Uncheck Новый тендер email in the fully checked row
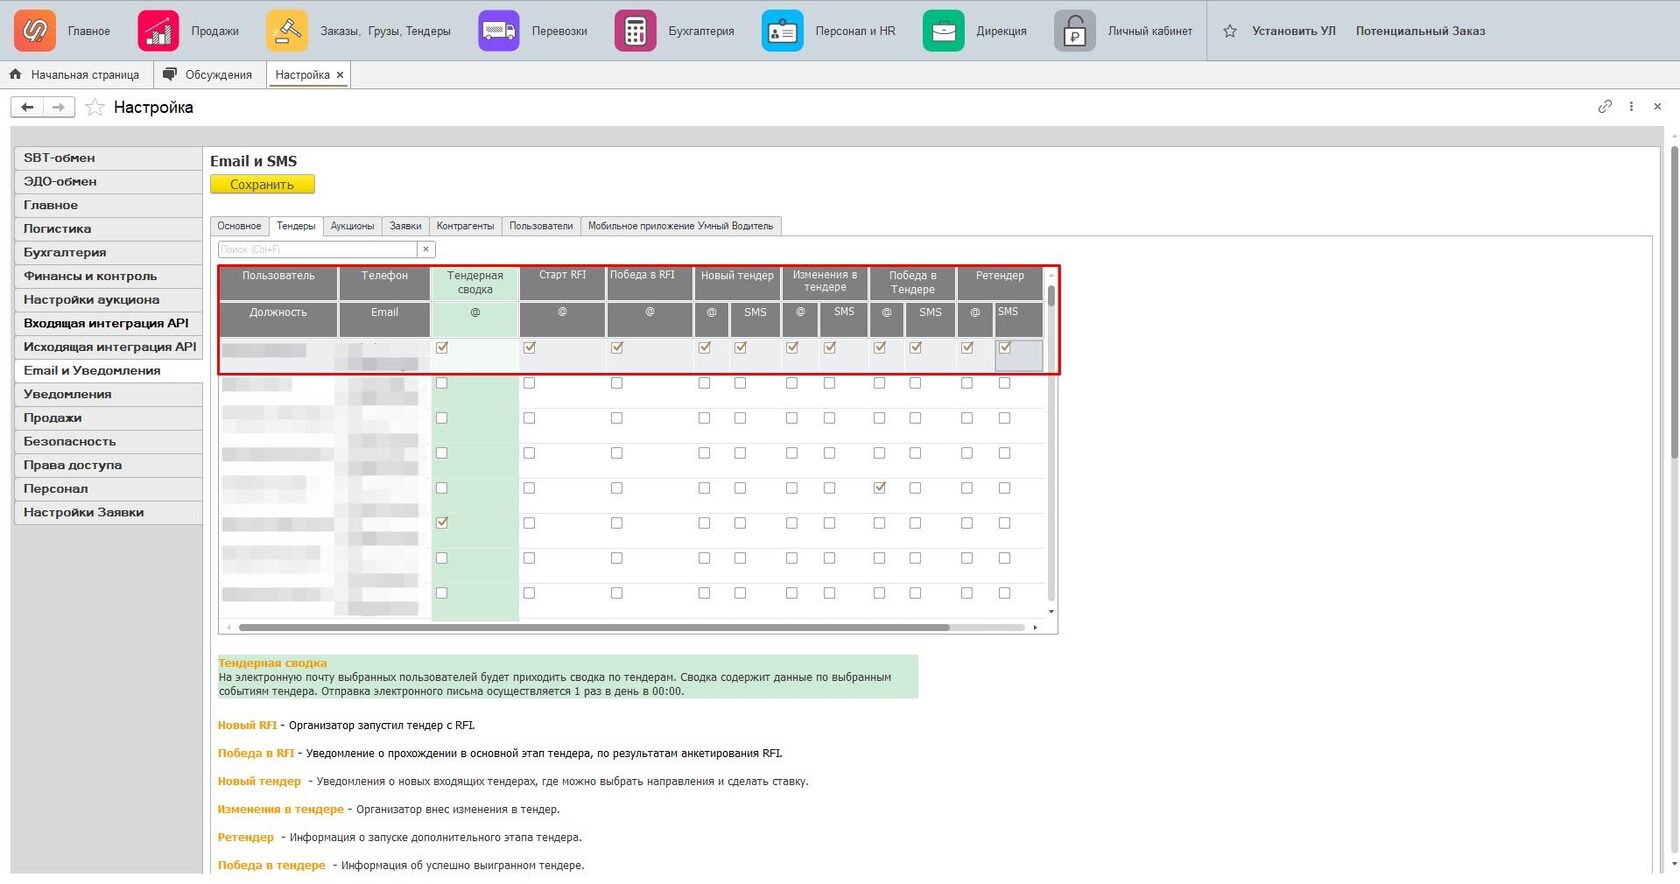 (705, 347)
